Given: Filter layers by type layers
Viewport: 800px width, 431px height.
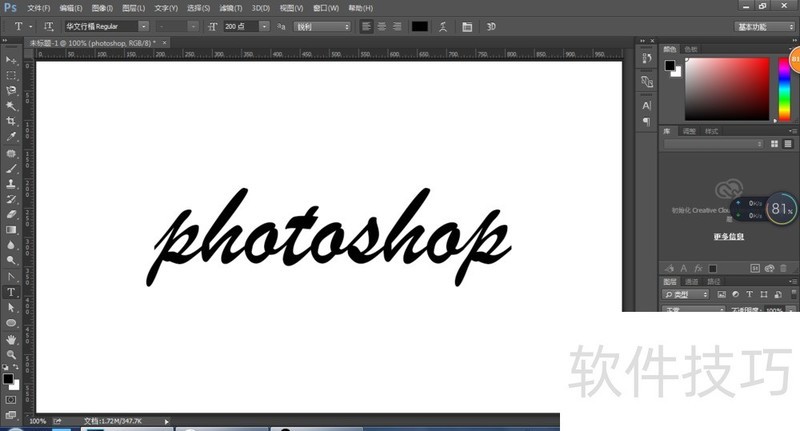Looking at the screenshot, I should click(749, 294).
